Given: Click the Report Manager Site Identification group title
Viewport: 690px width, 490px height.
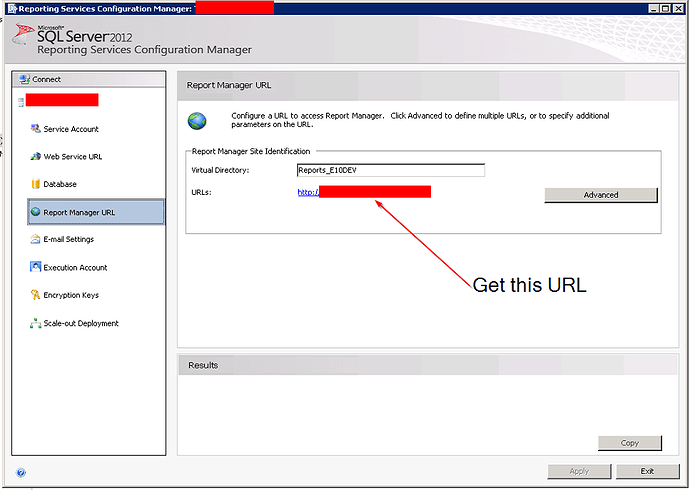Looking at the screenshot, I should point(251,151).
